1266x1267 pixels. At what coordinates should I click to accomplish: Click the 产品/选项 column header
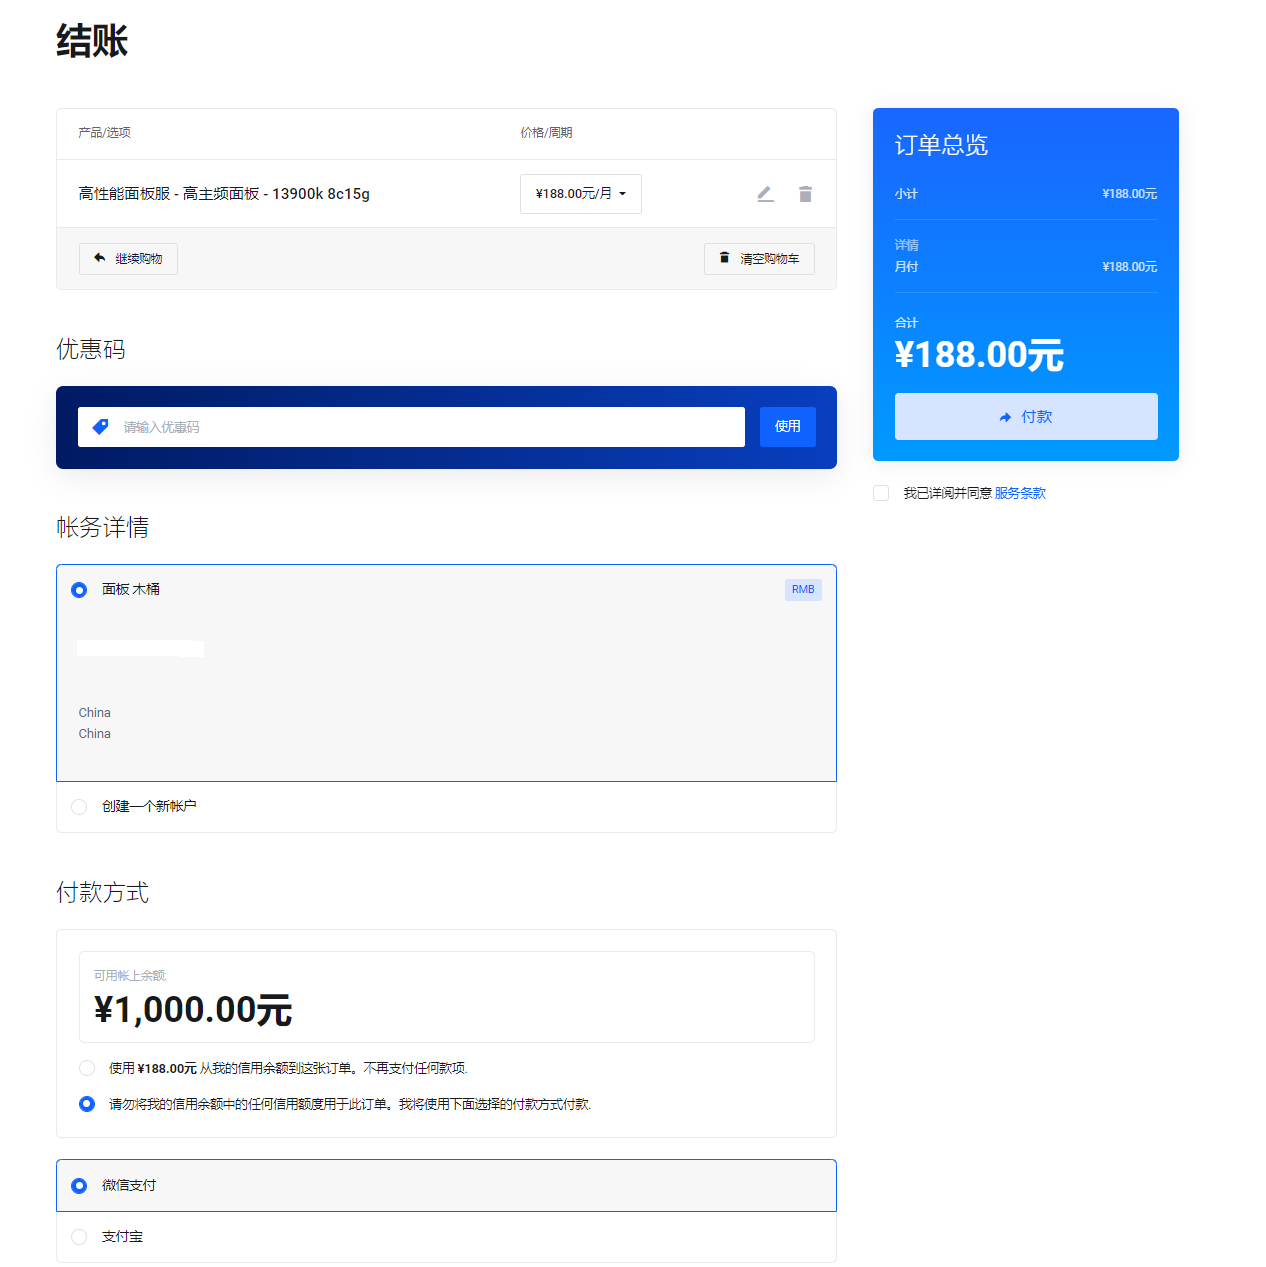coord(104,133)
